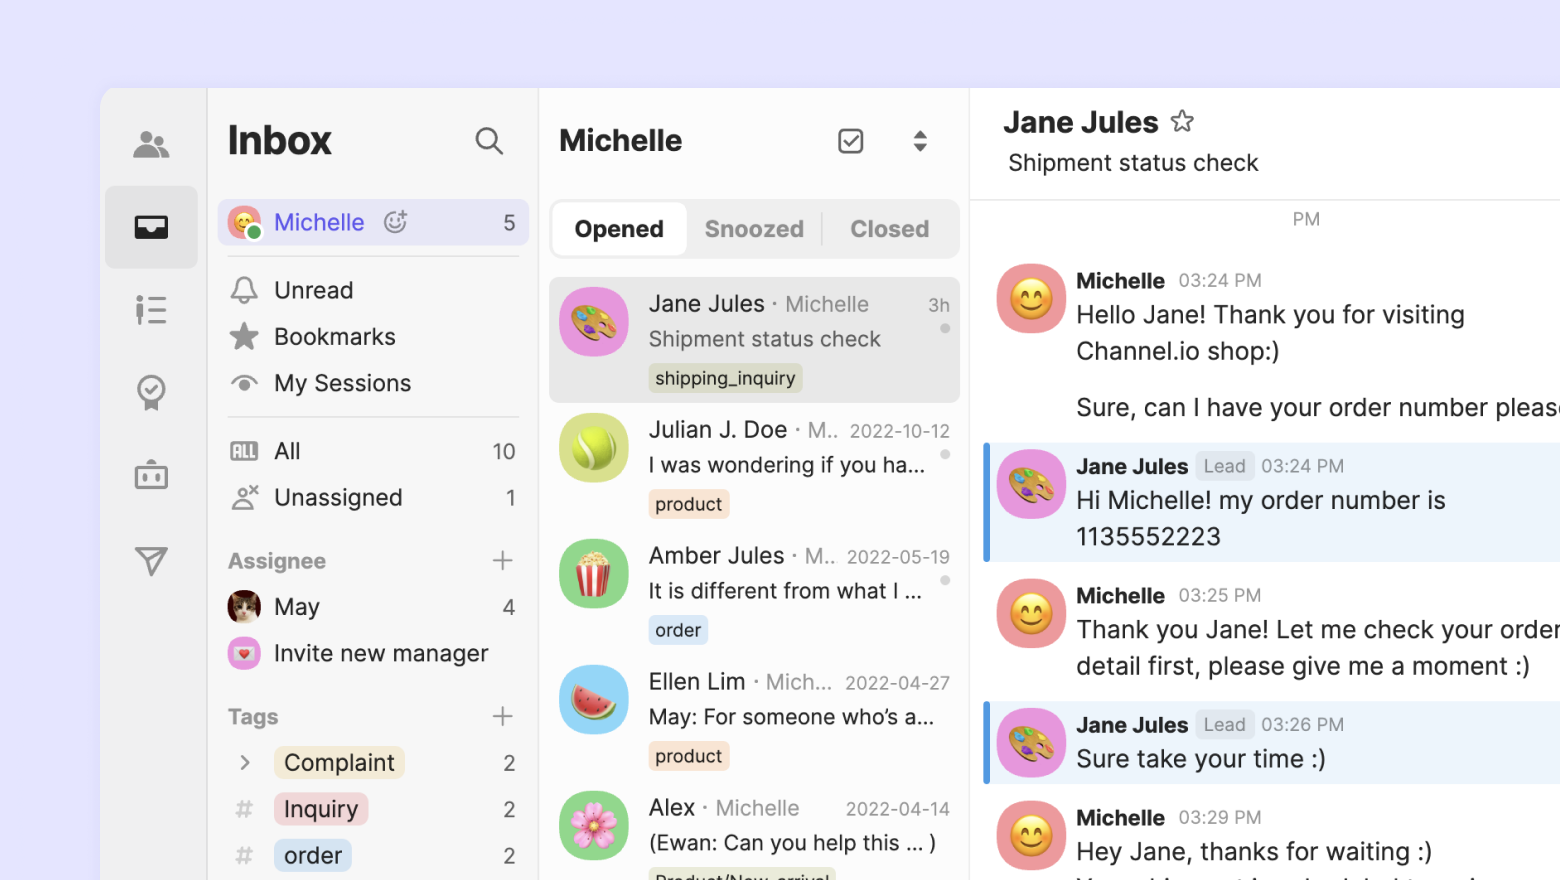Click the Lead badge on 03:24 PM message

click(x=1225, y=466)
